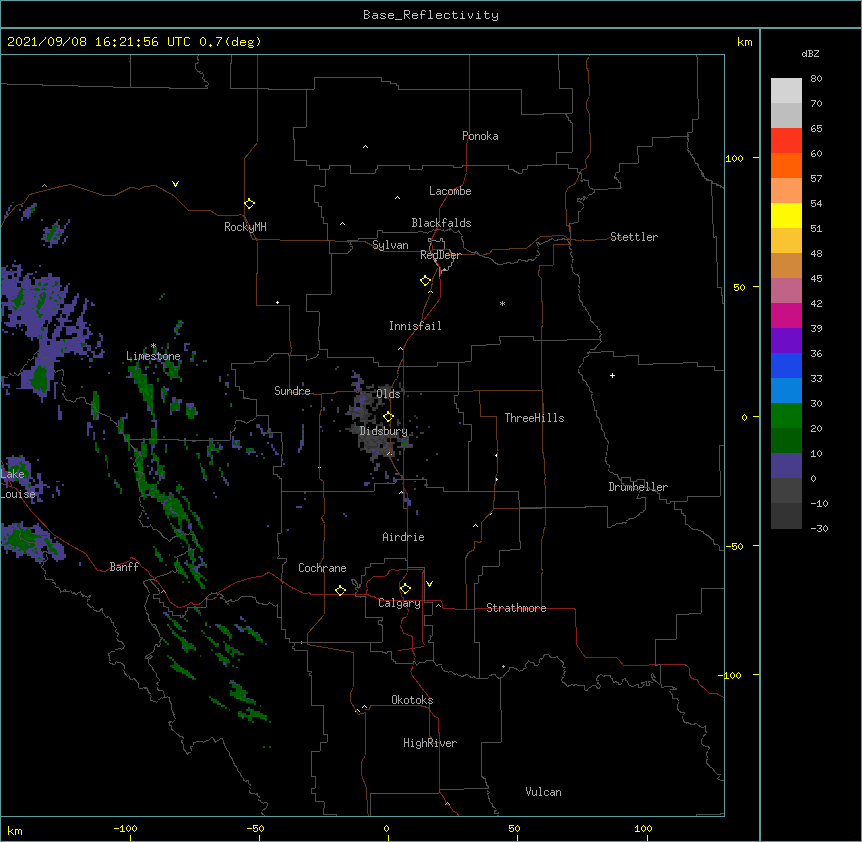Click the caret marker west of Lacombe
The width and height of the screenshot is (862, 842).
pos(397,198)
